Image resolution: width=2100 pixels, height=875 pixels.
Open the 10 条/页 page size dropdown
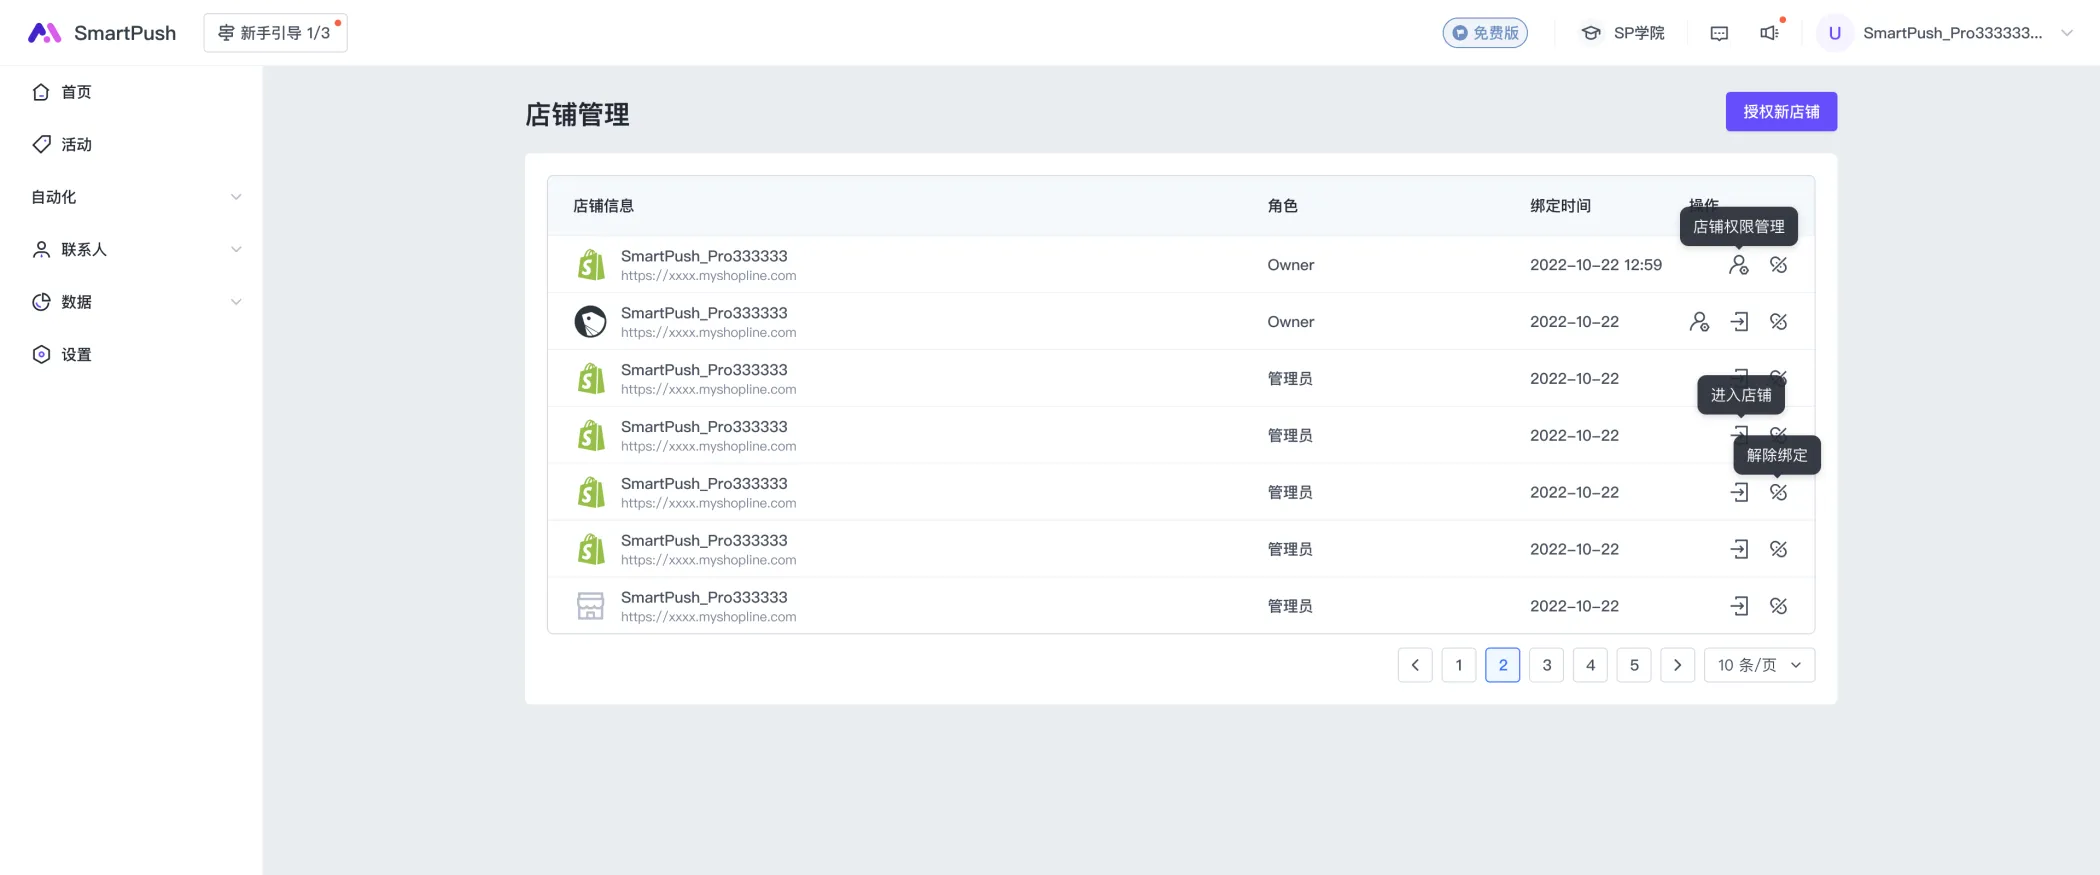click(1758, 665)
